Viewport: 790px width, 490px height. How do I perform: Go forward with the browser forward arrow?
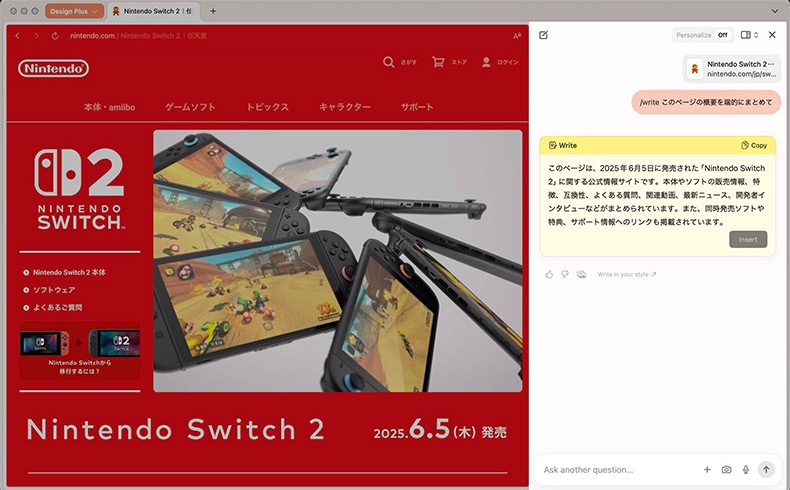point(36,36)
